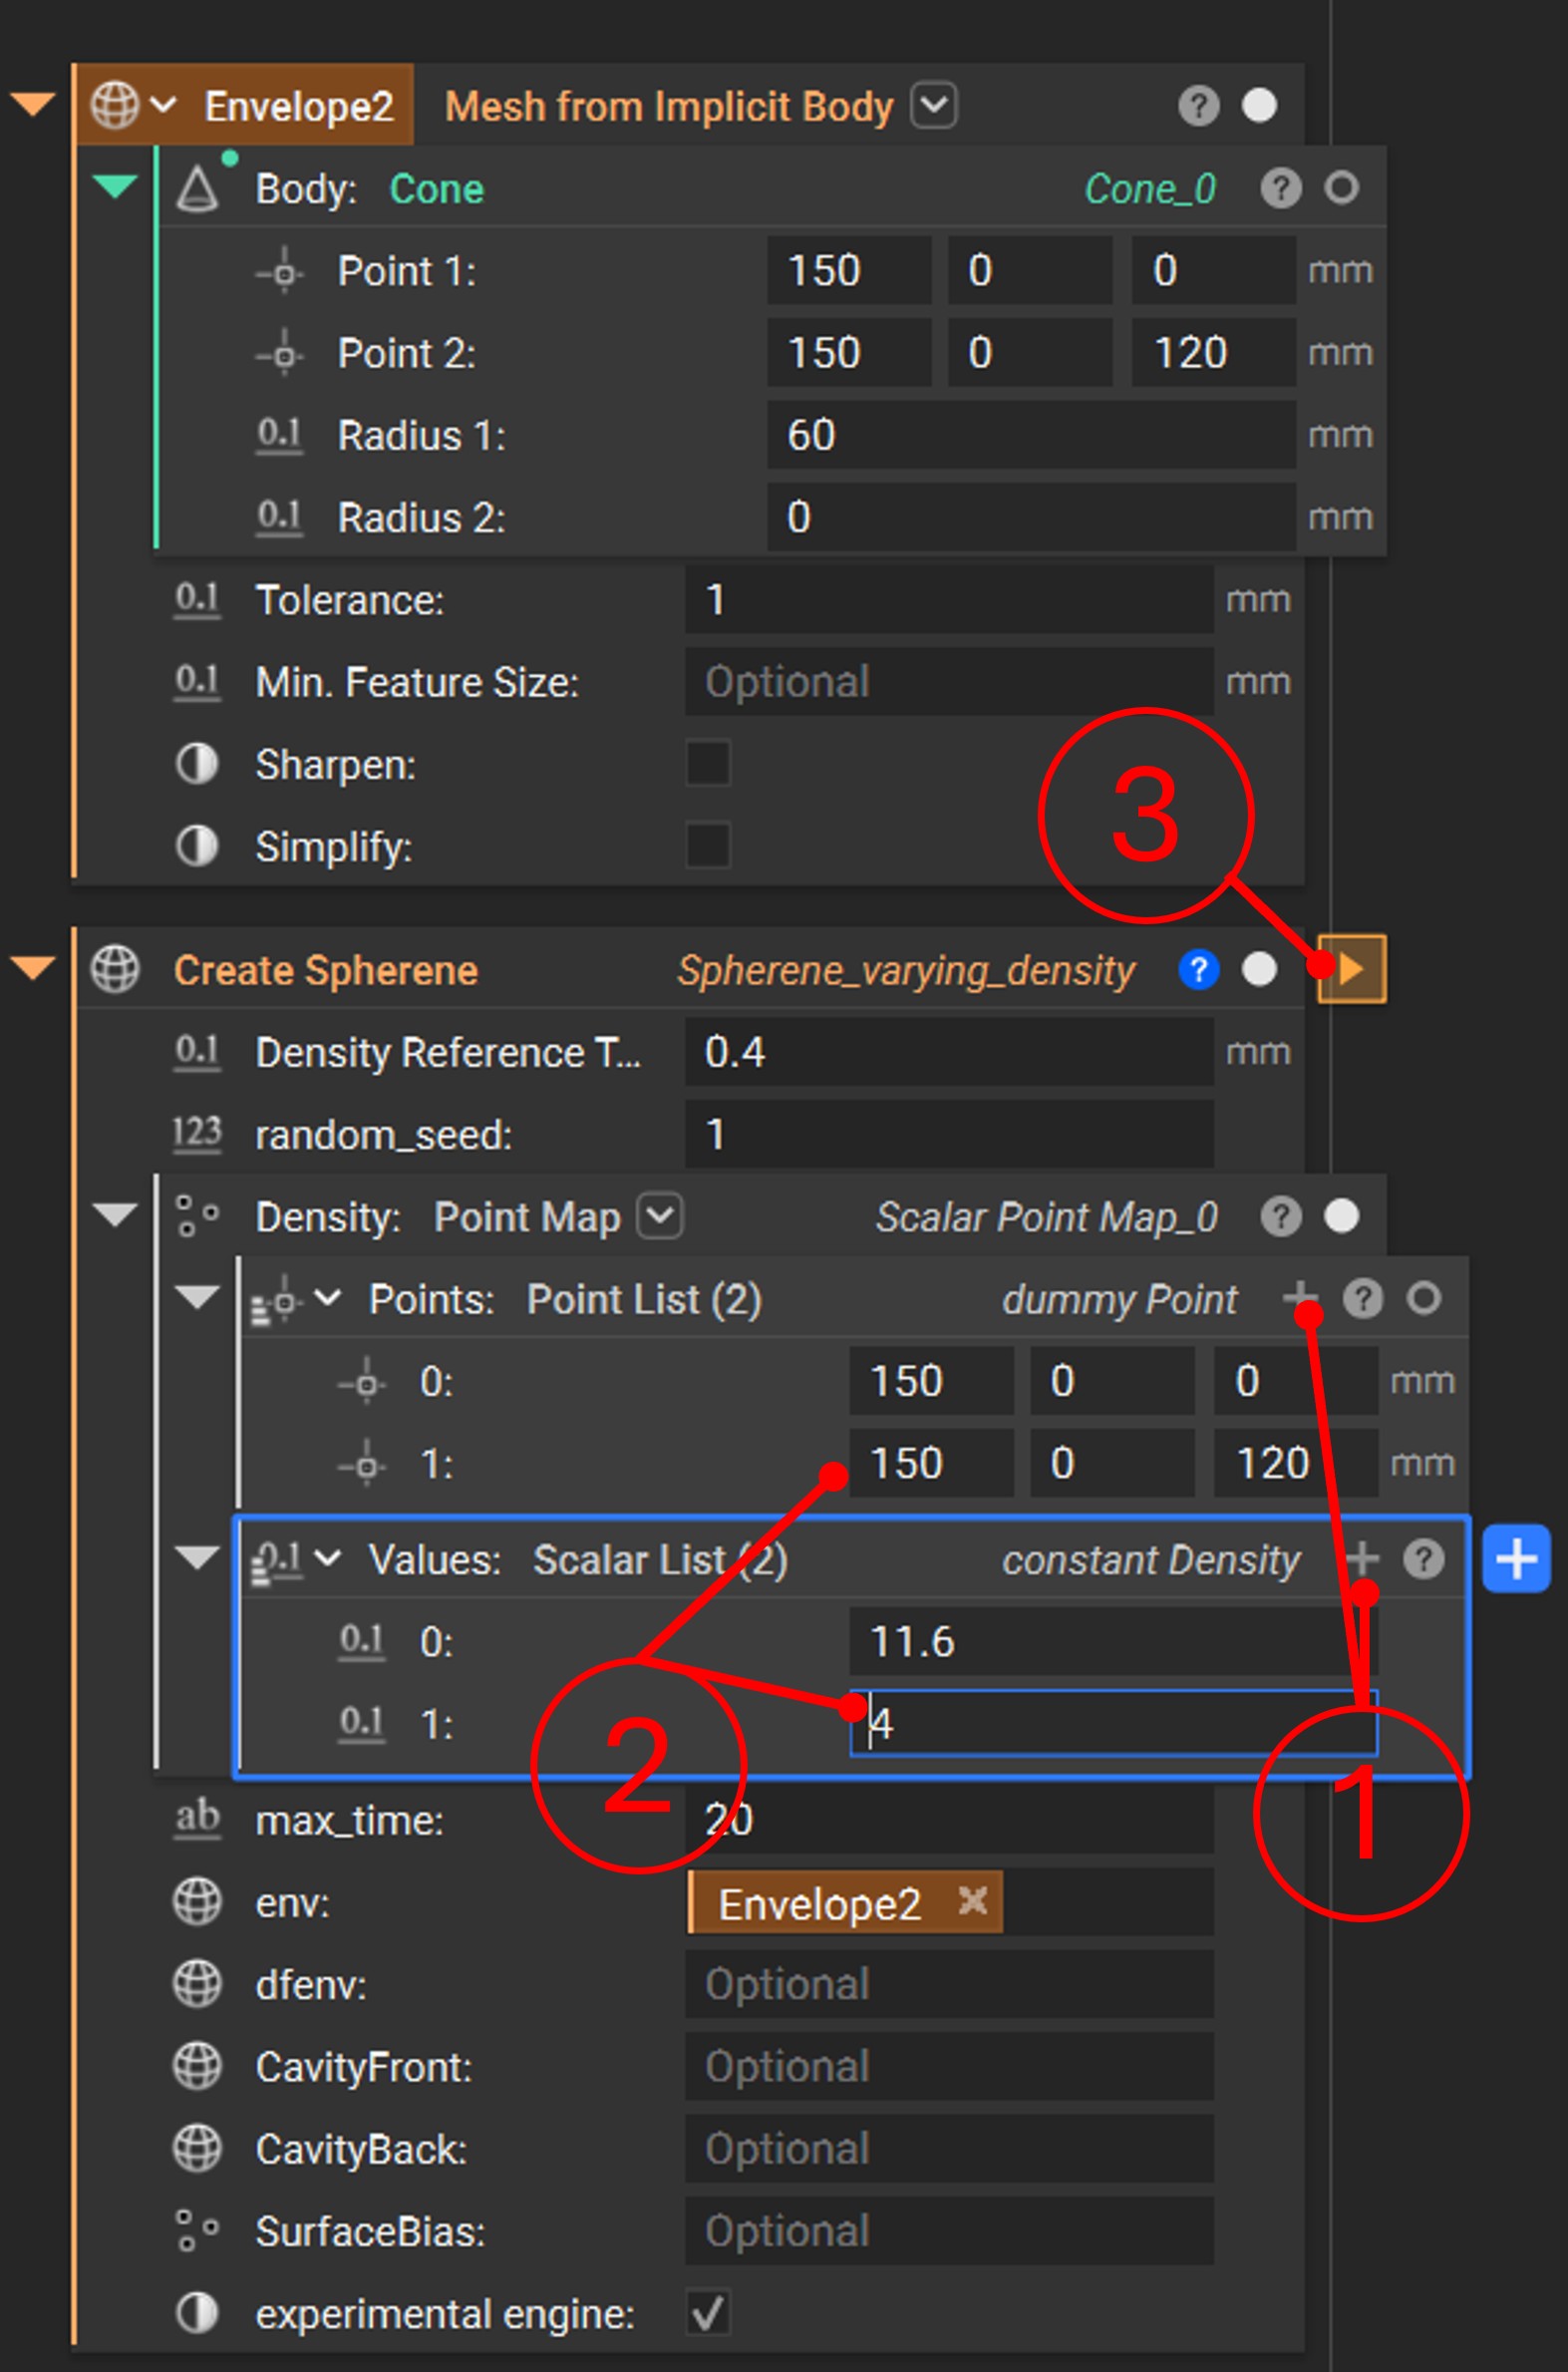Click help icon on Envelope2 block header
The height and width of the screenshot is (2372, 1568).
click(1198, 105)
